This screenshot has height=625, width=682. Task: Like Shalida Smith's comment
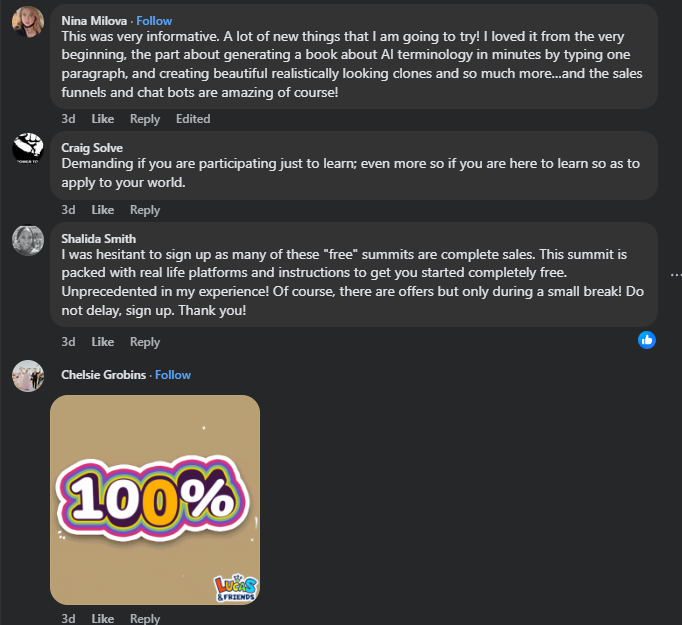click(x=103, y=342)
